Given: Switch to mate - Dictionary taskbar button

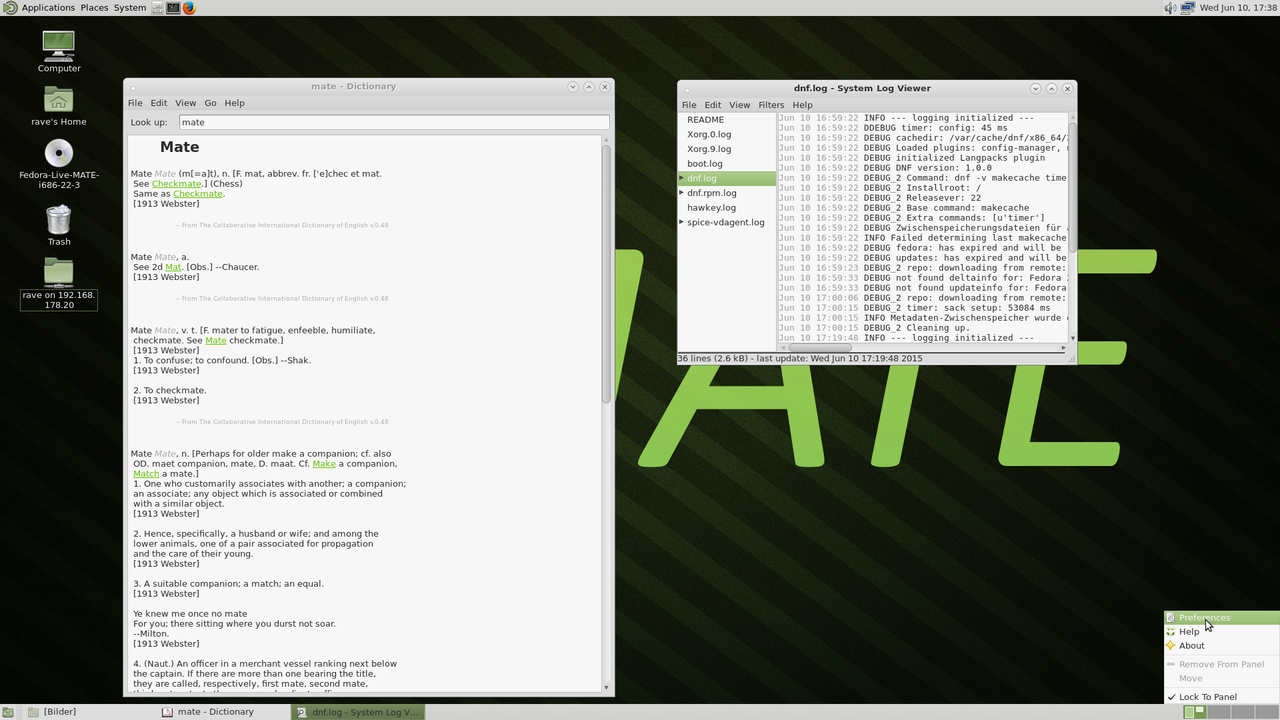Looking at the screenshot, I should (x=215, y=712).
